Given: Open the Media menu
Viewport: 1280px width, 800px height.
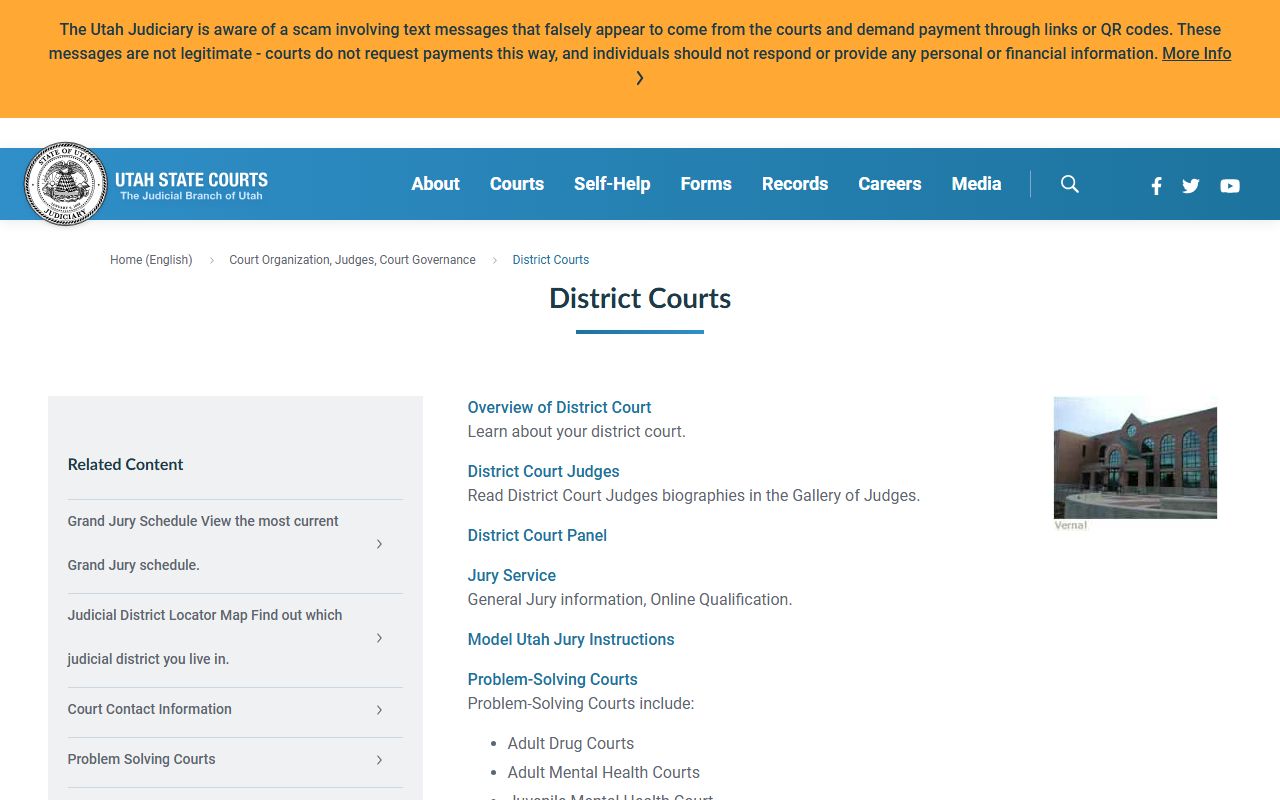Looking at the screenshot, I should tap(976, 184).
